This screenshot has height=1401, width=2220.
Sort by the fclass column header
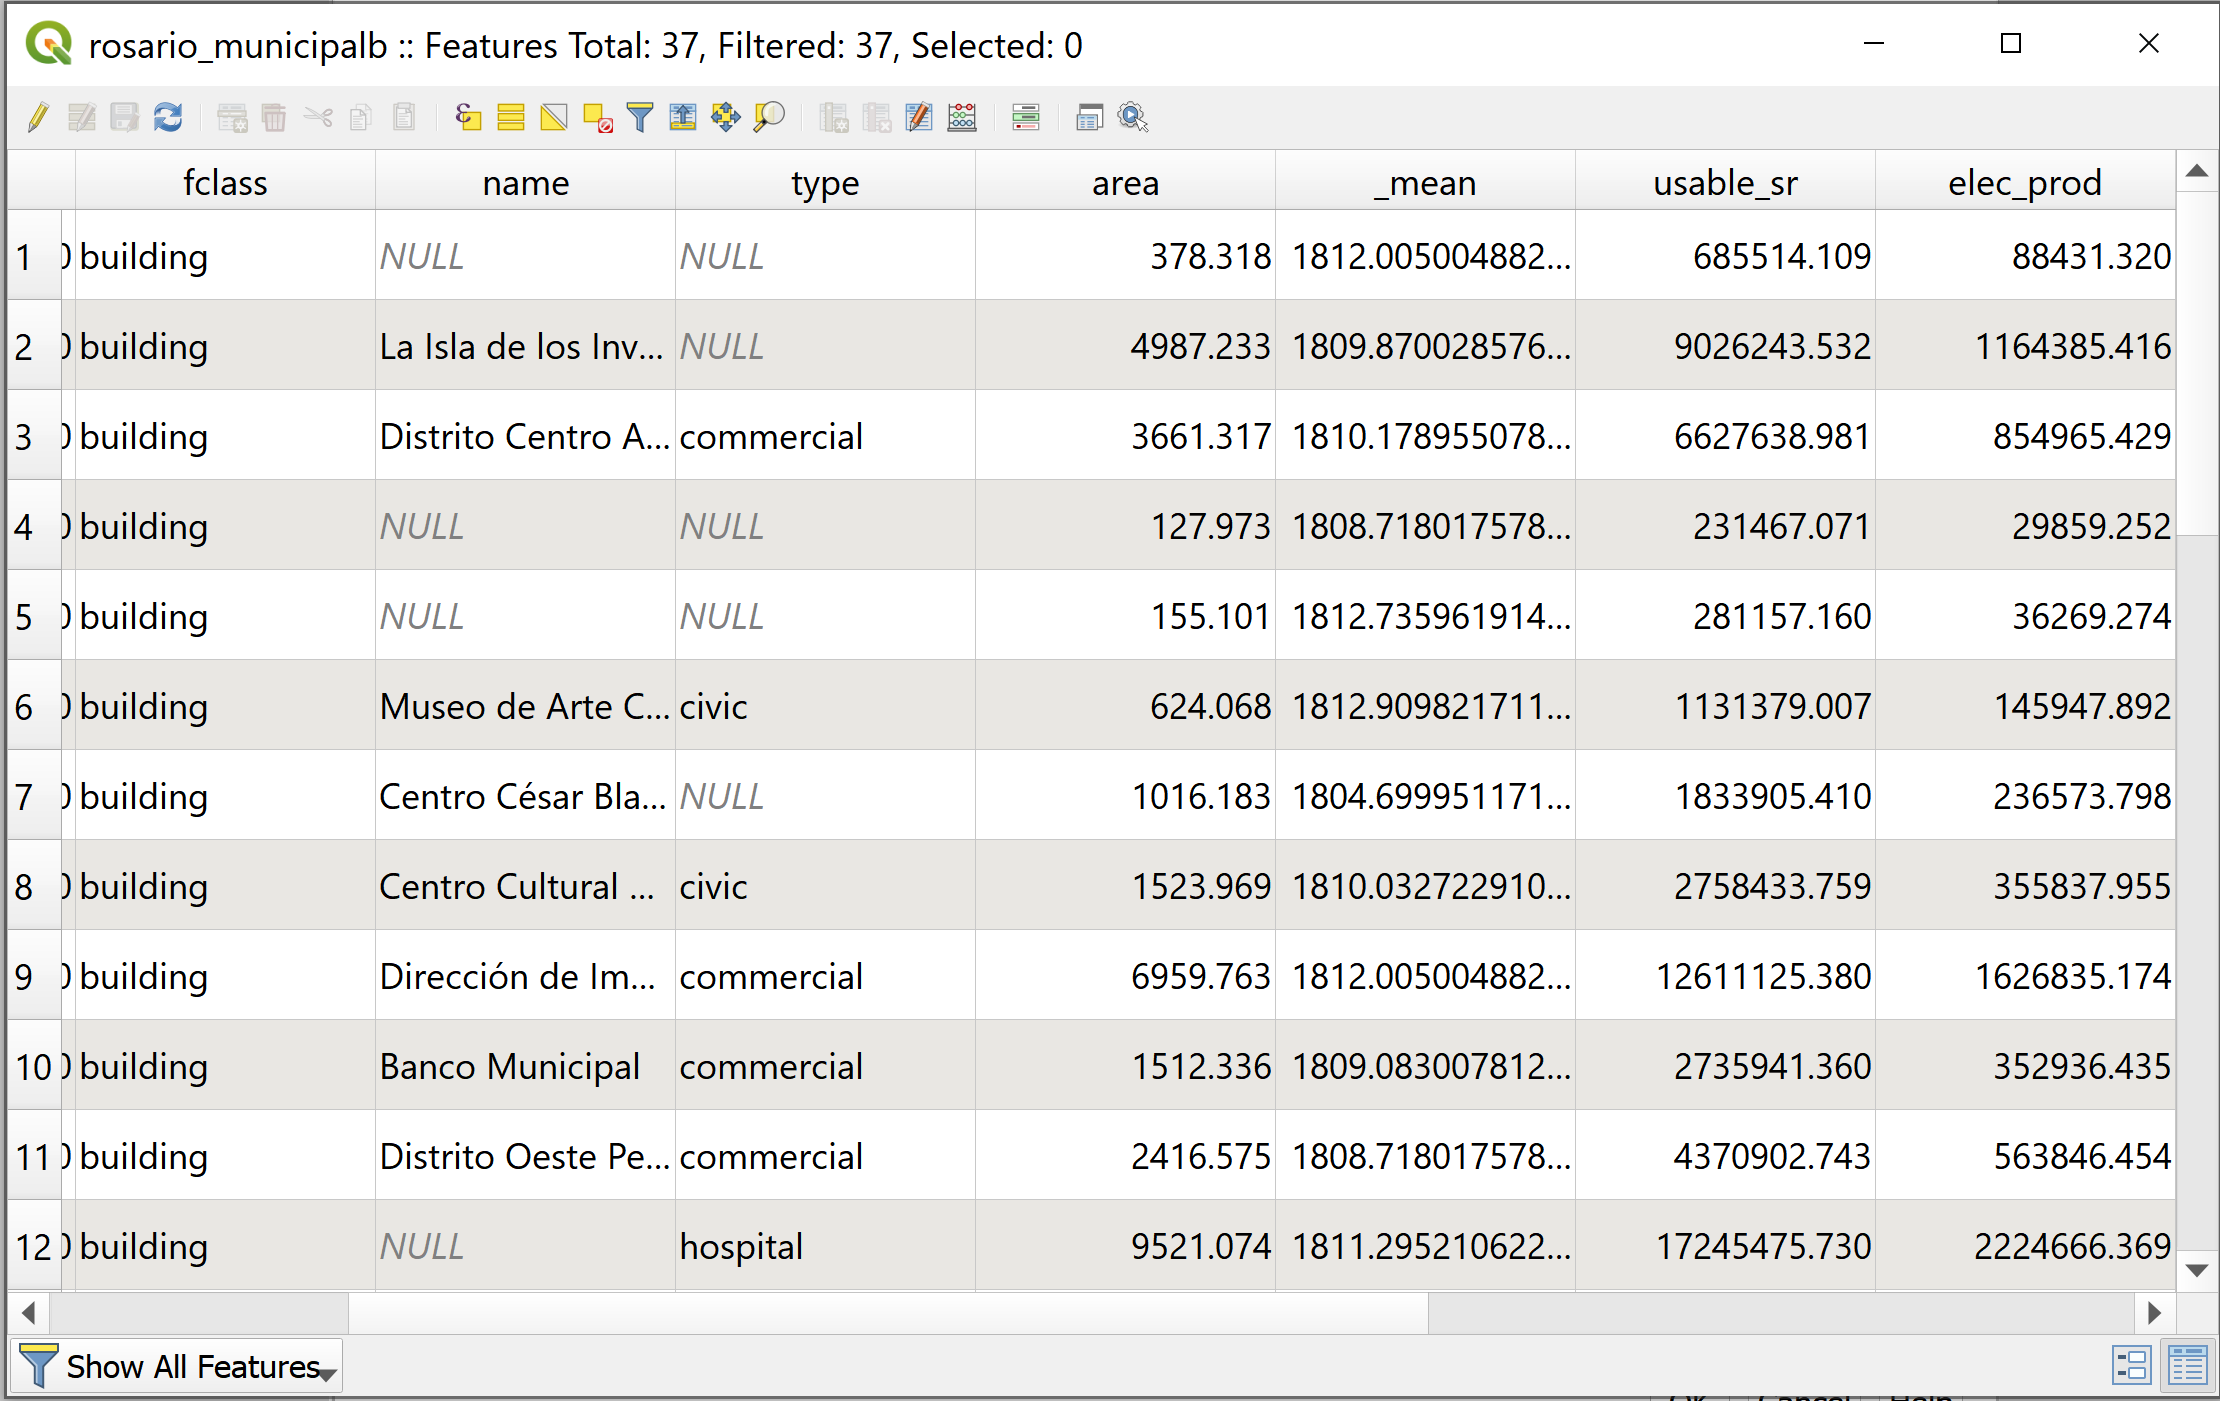tap(225, 182)
